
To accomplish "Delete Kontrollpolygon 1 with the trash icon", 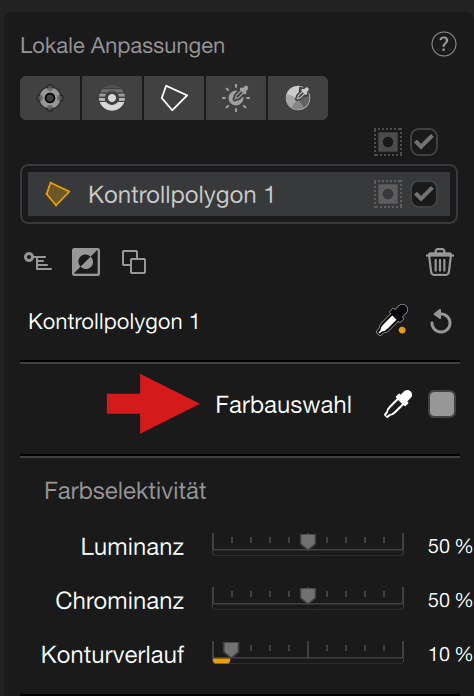I will coord(440,262).
